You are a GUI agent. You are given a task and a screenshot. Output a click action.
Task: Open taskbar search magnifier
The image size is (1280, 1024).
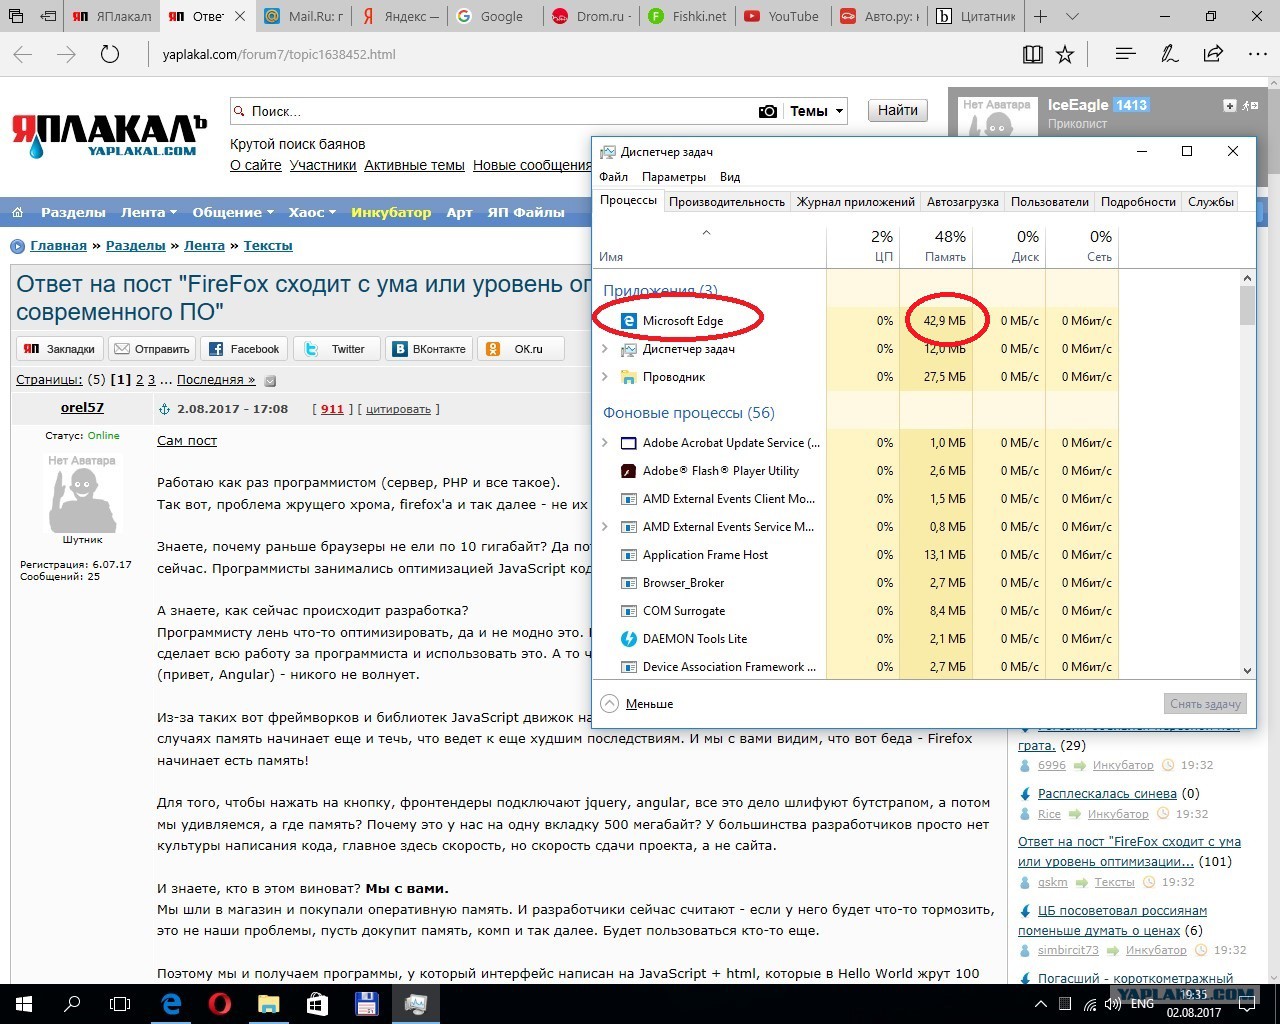click(72, 1003)
